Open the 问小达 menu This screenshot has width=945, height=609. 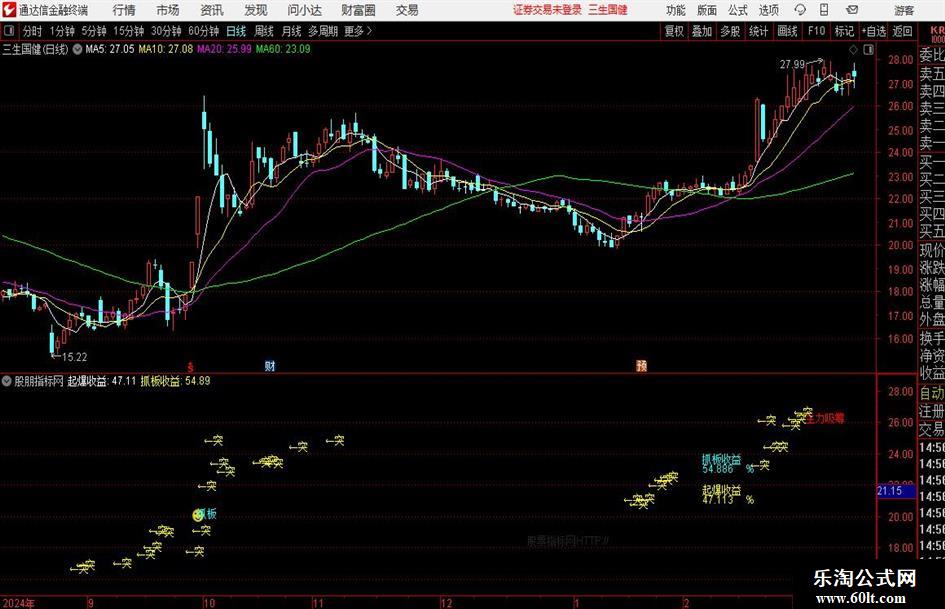click(x=304, y=10)
